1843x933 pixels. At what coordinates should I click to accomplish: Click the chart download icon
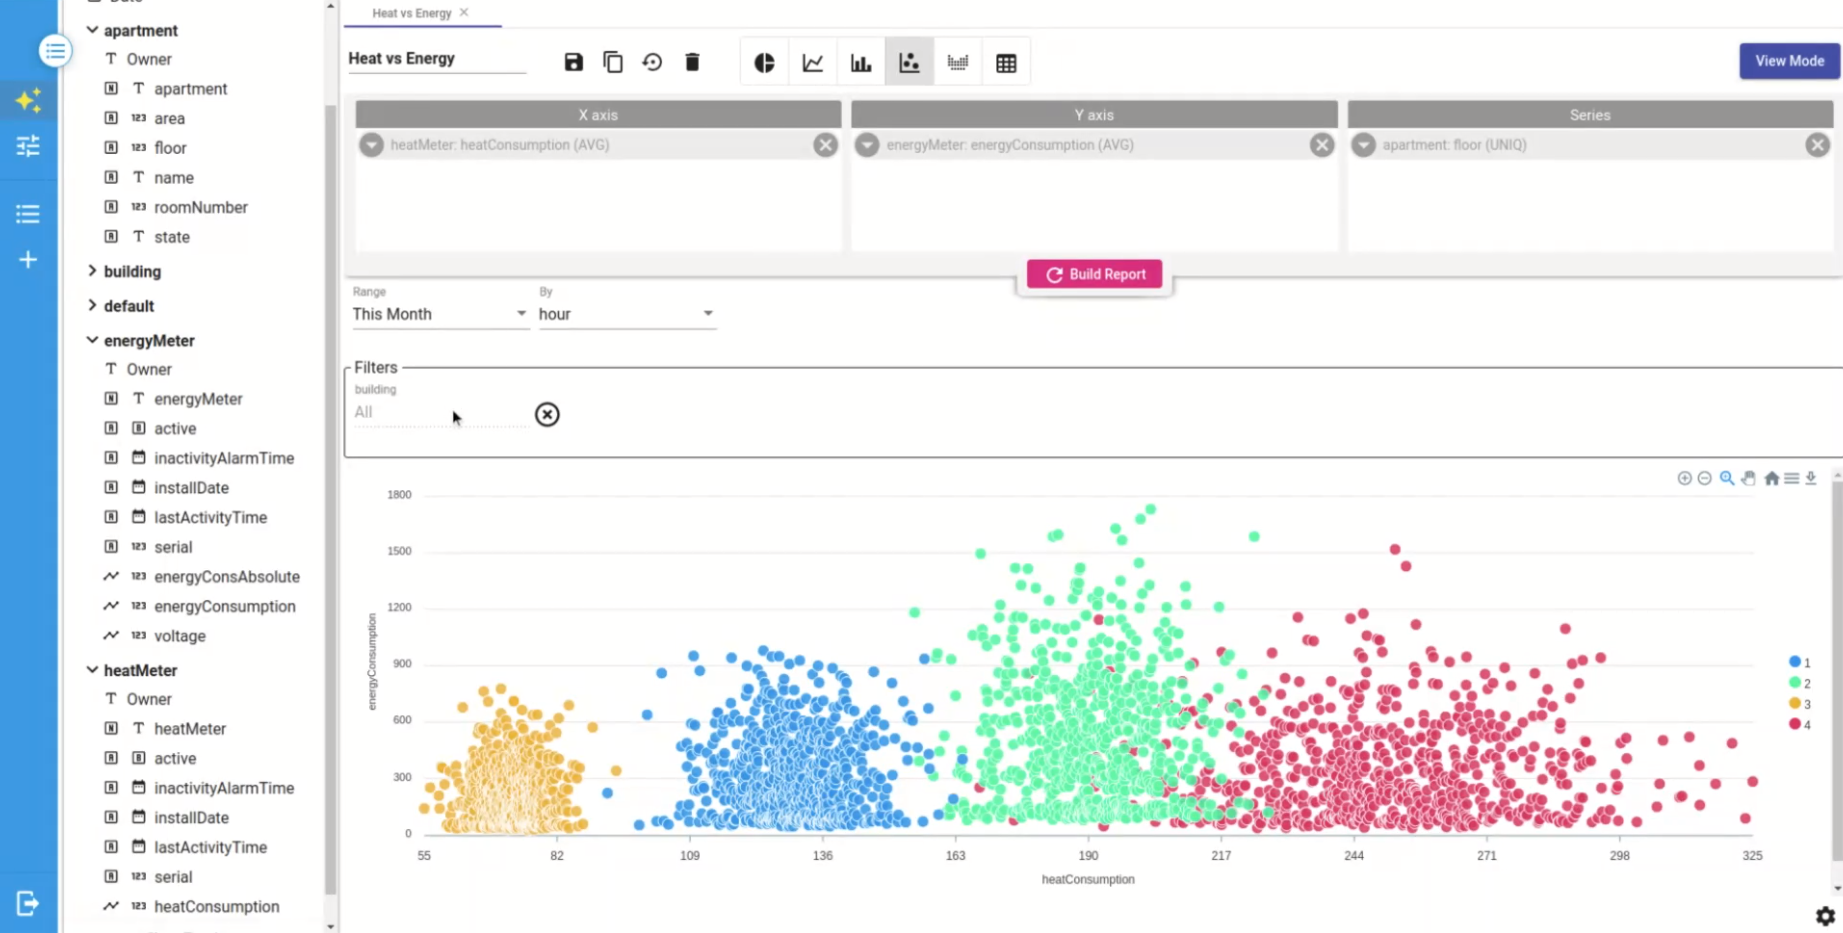click(x=1811, y=478)
